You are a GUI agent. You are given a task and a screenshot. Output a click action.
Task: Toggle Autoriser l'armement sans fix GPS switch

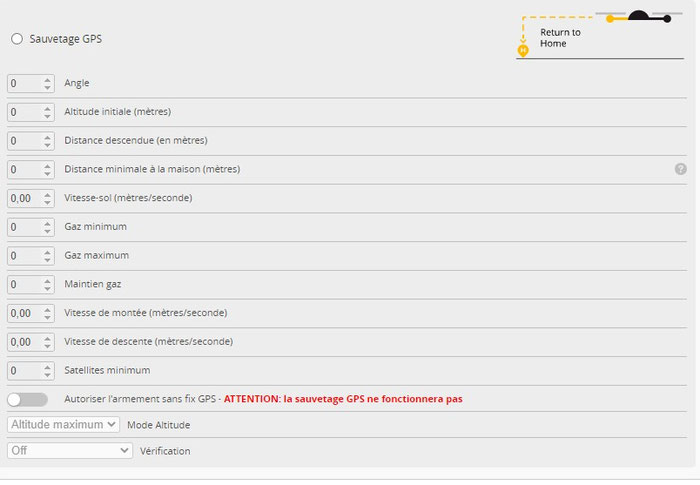(x=28, y=399)
